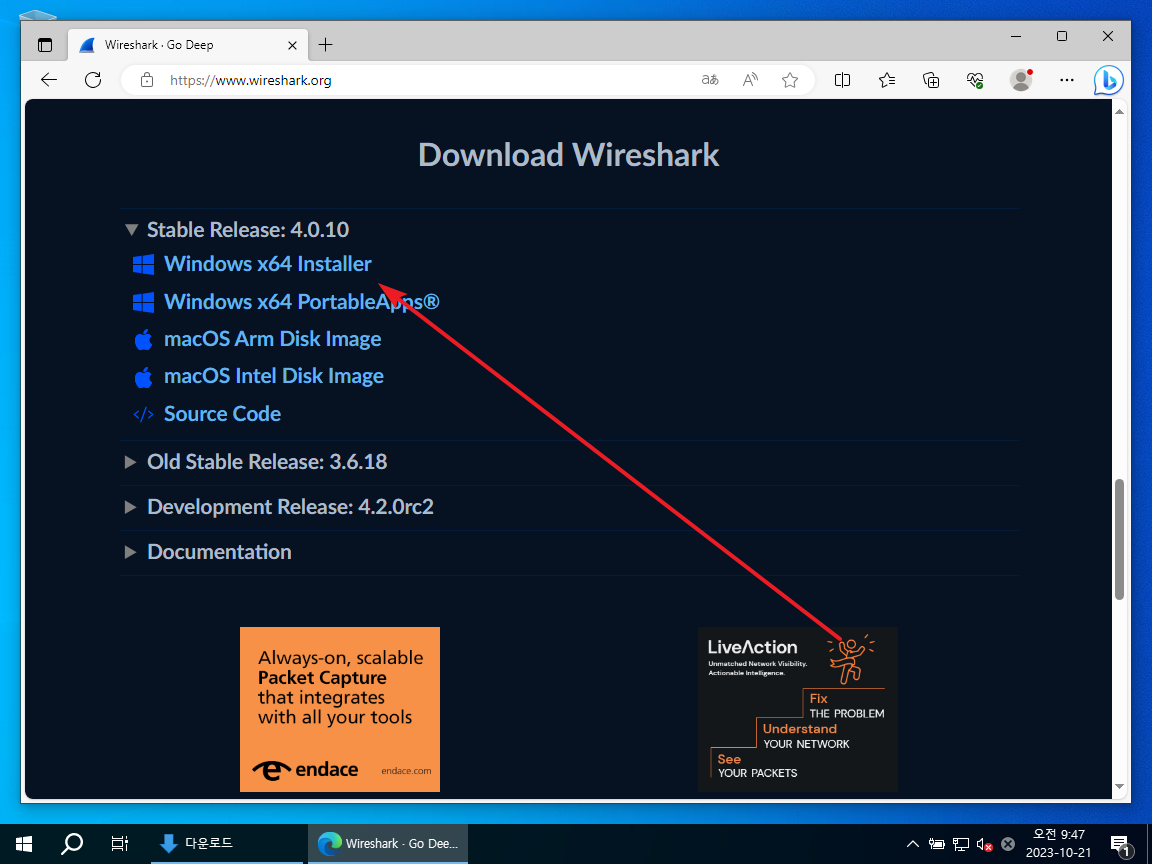
Task: Open a new browser tab
Action: point(325,45)
